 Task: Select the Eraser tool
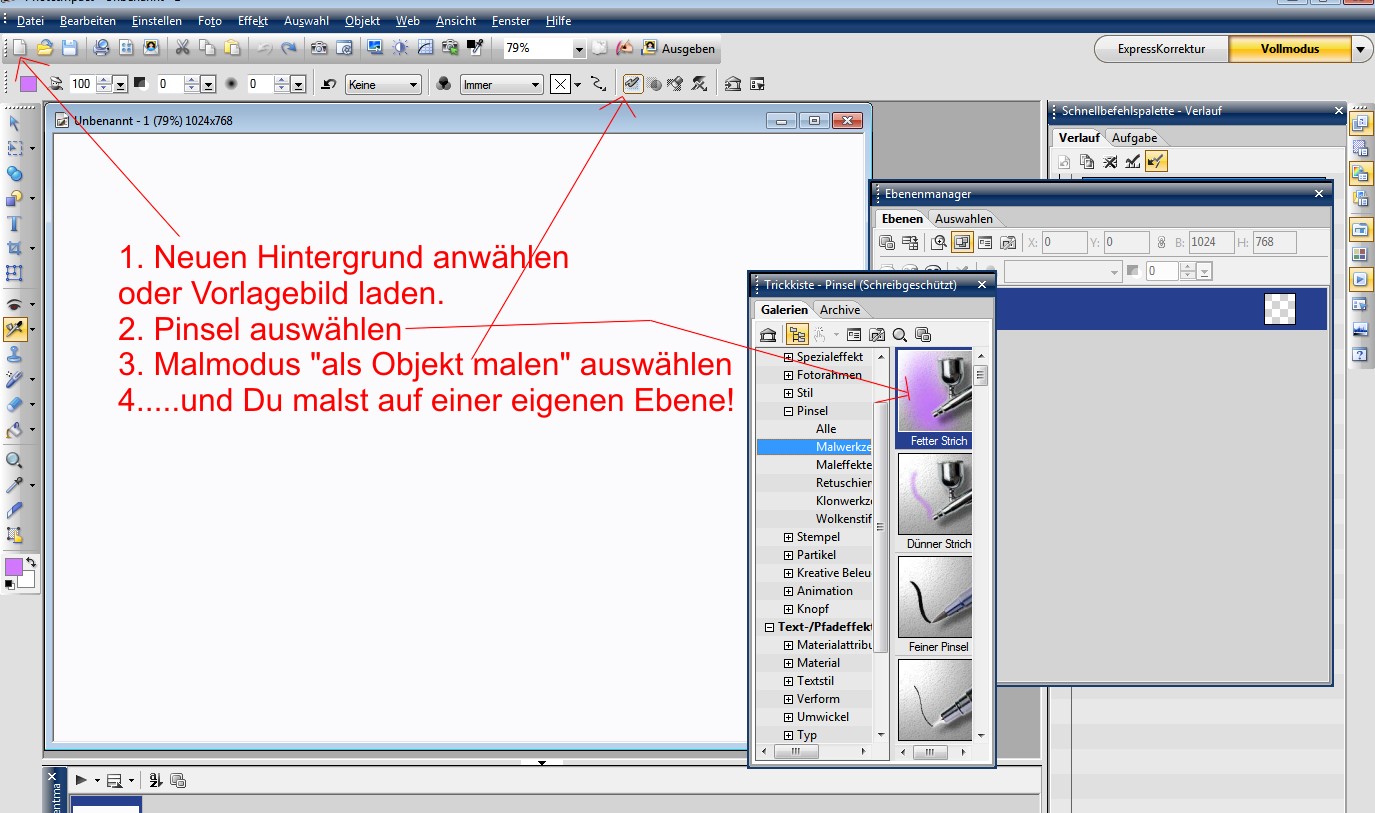14,405
